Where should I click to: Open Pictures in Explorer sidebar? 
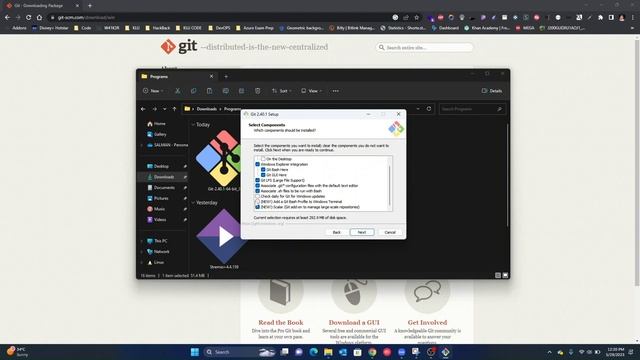[x=158, y=198]
